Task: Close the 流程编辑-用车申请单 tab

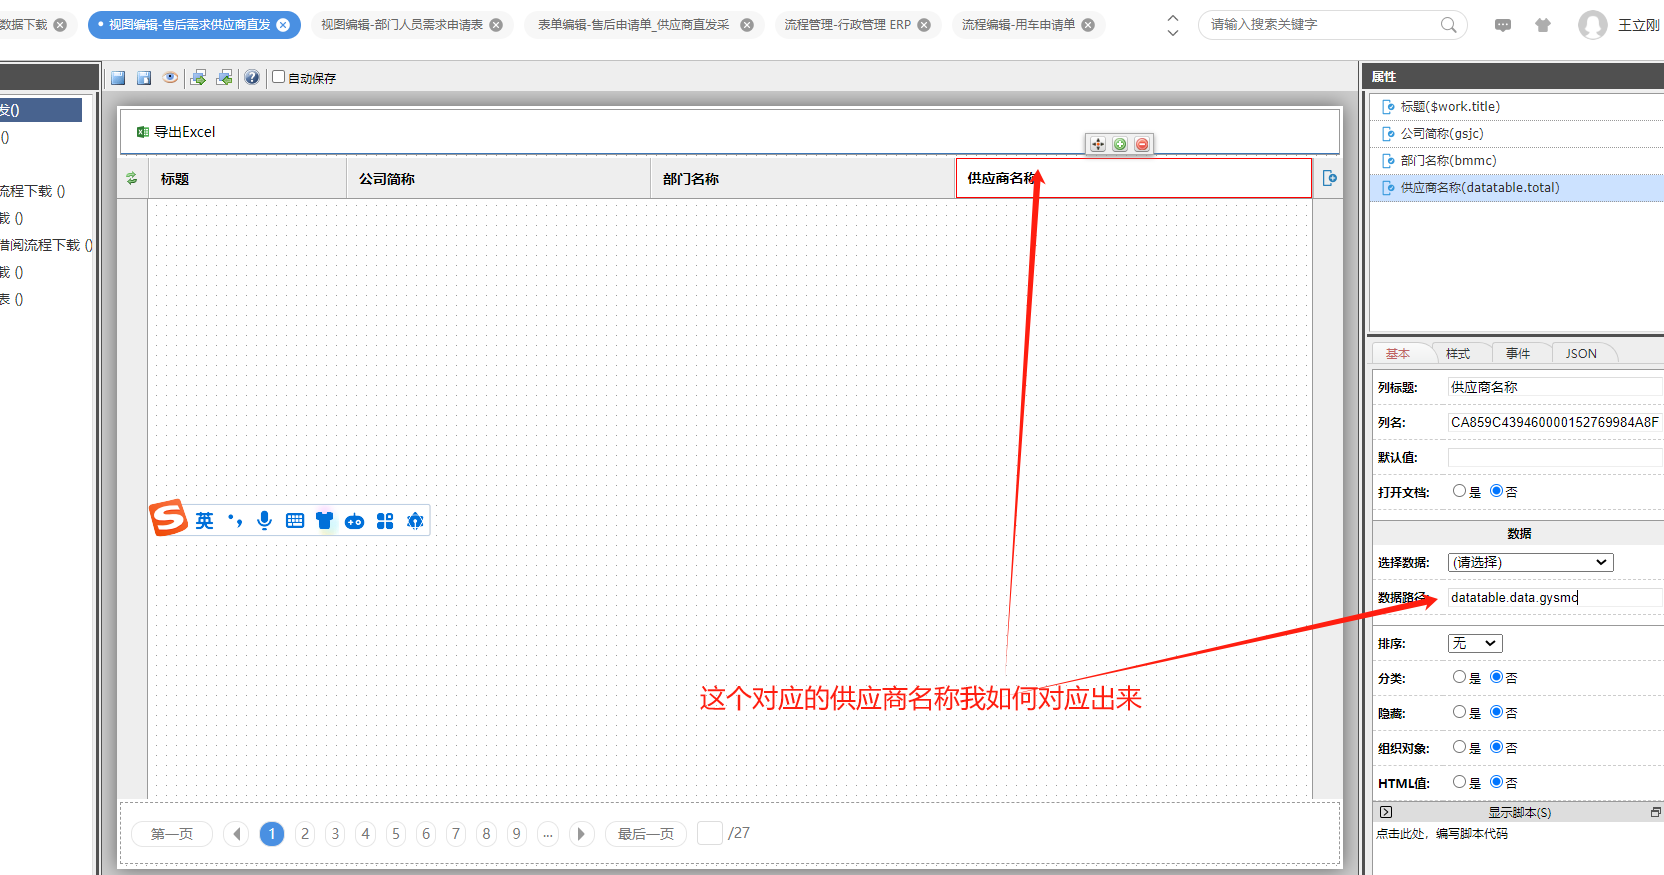Action: [1088, 25]
